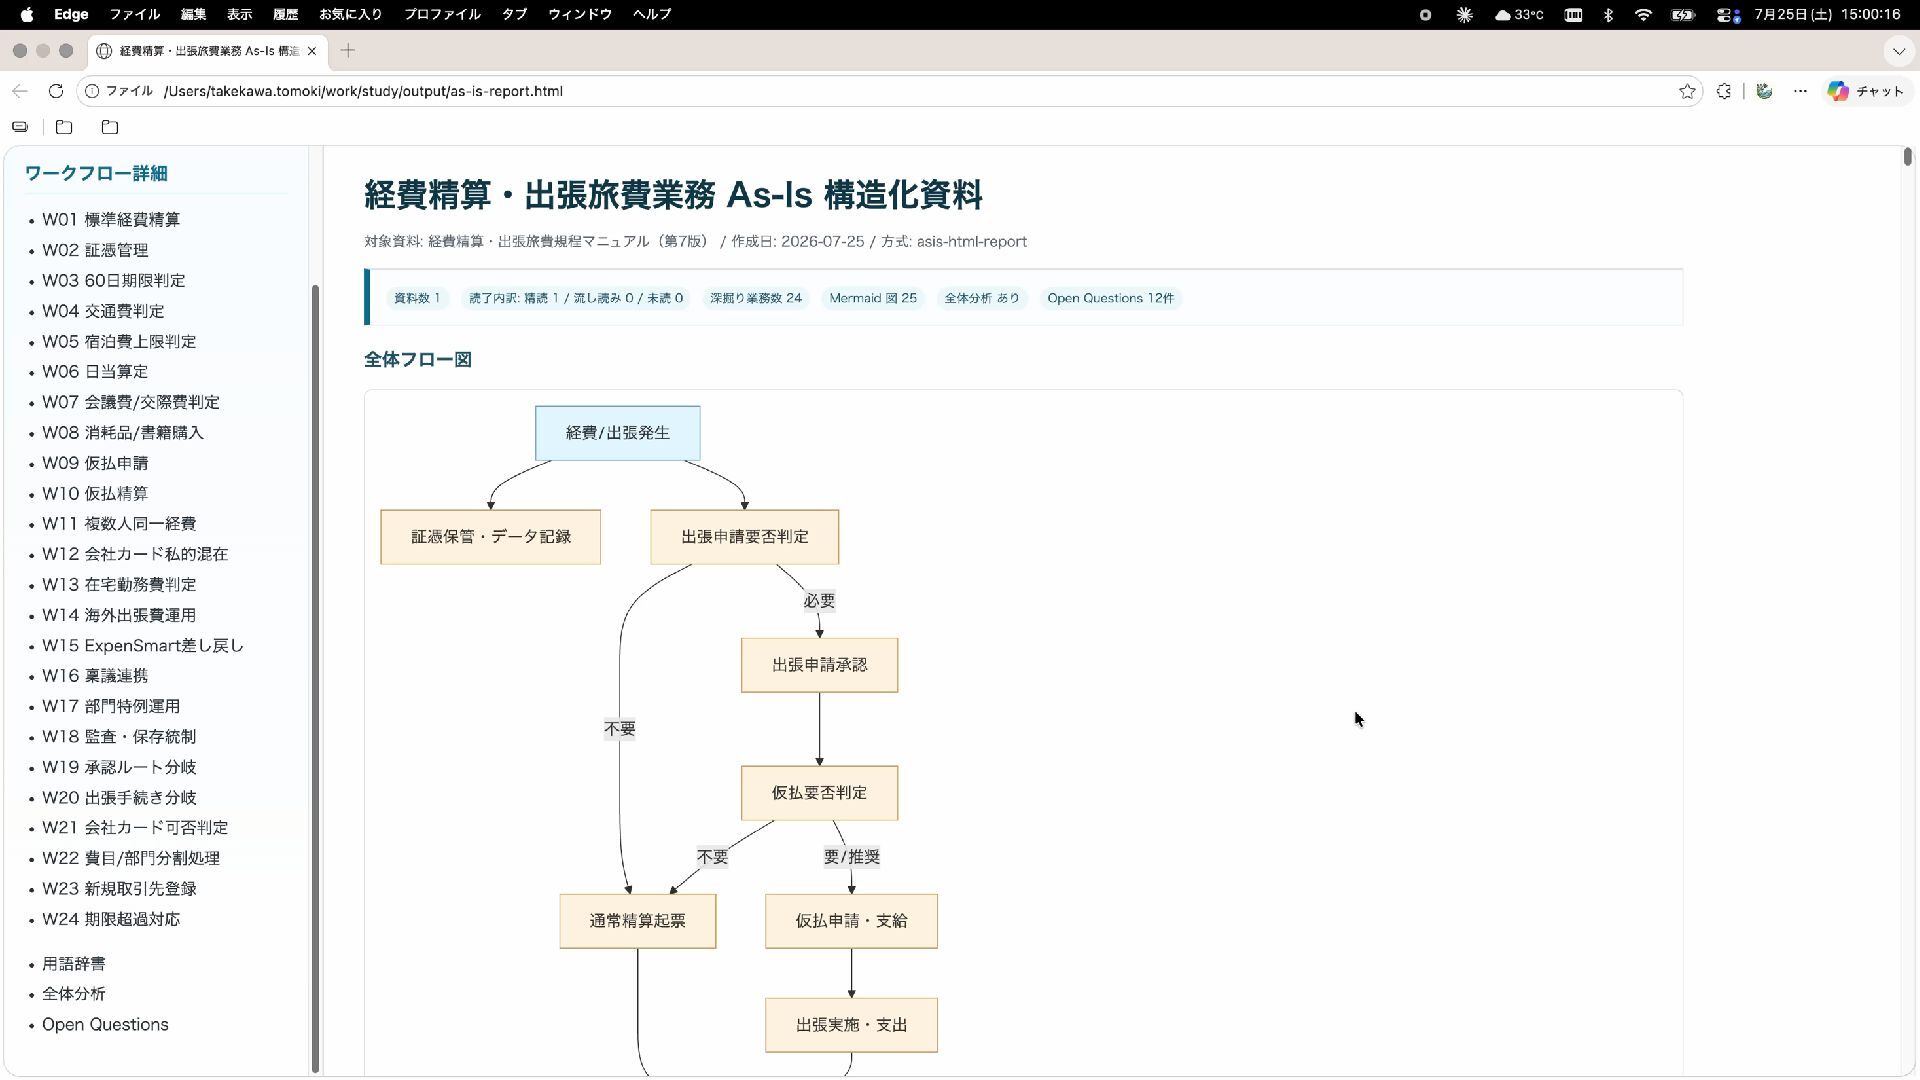
Task: Click the battery status icon
Action: 1684,15
